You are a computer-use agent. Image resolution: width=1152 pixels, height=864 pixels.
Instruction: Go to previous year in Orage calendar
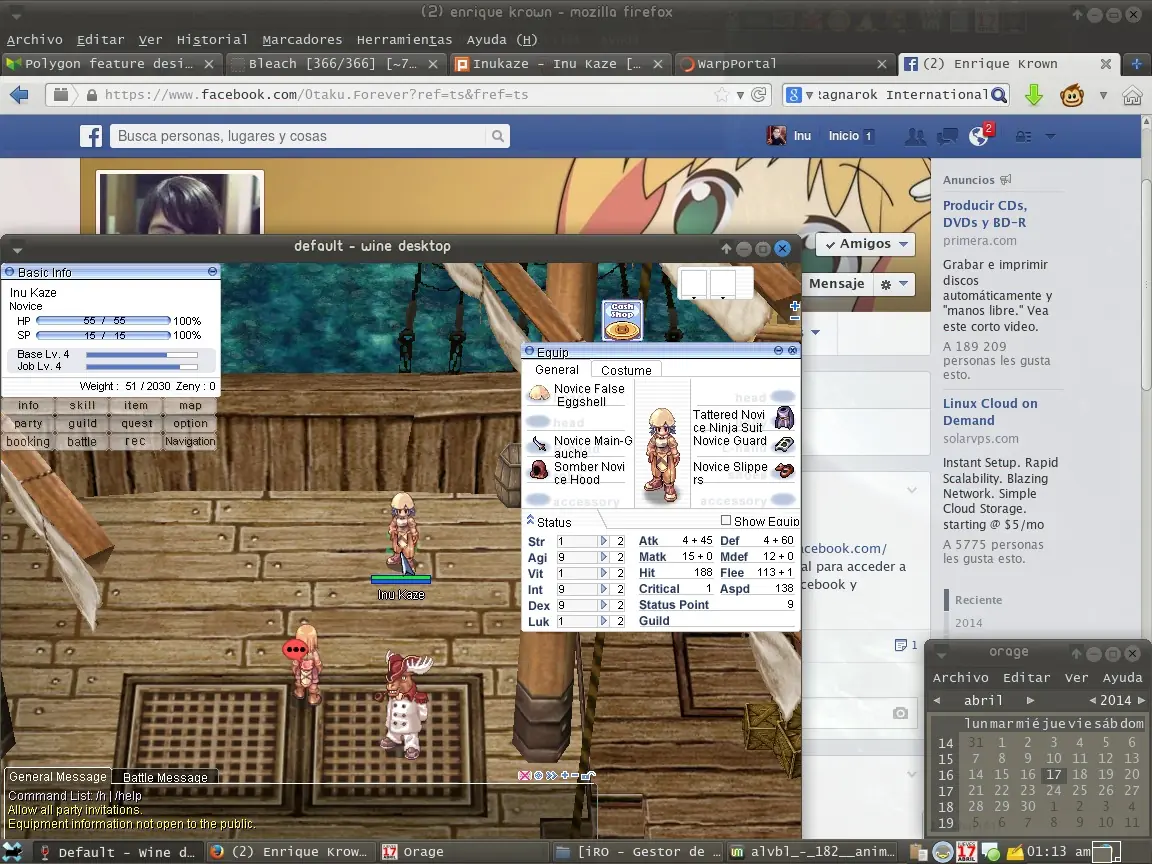(x=1092, y=700)
